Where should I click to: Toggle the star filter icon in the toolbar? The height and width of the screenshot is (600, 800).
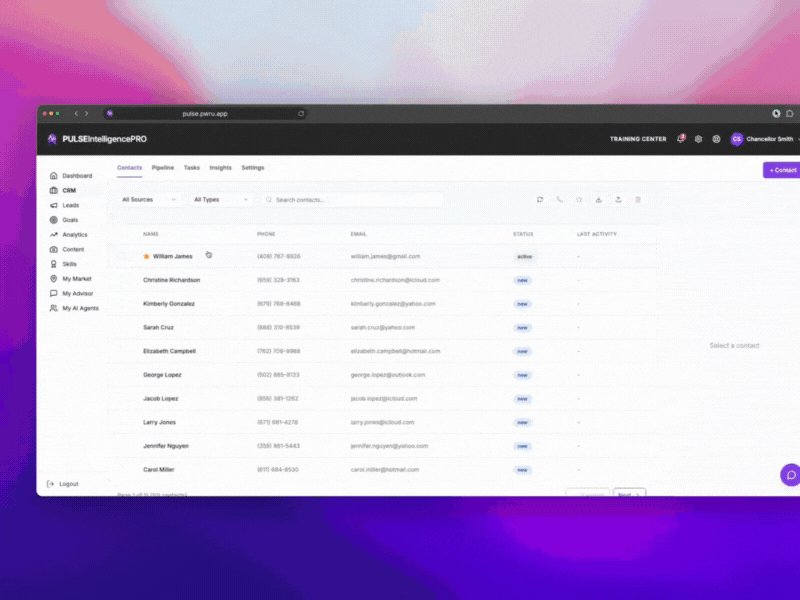click(x=579, y=200)
